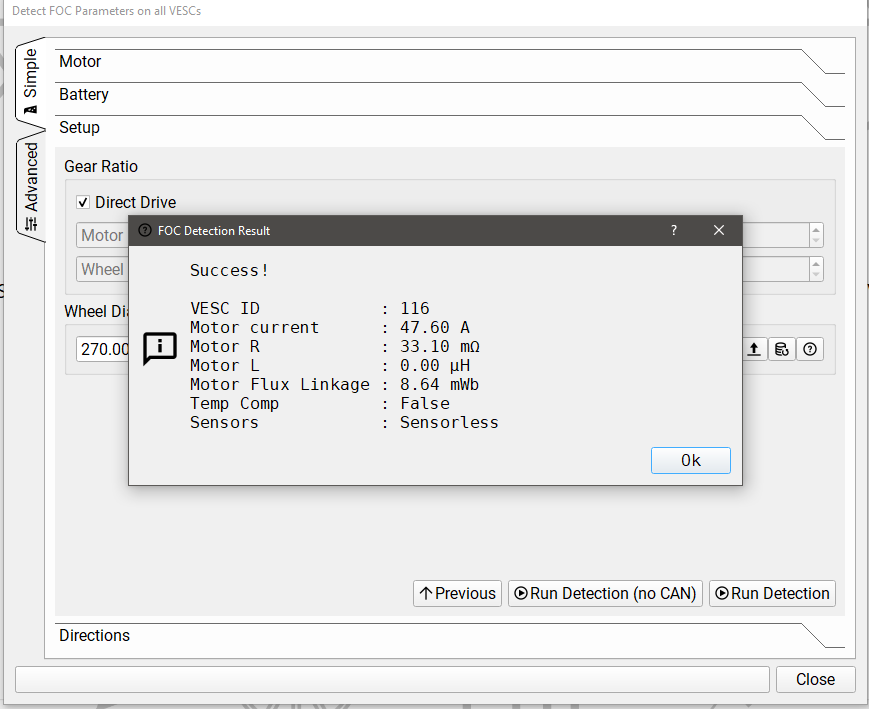Viewport: 869px width, 709px height.
Task: Click the question mark in dialog title bar
Action: click(x=674, y=230)
